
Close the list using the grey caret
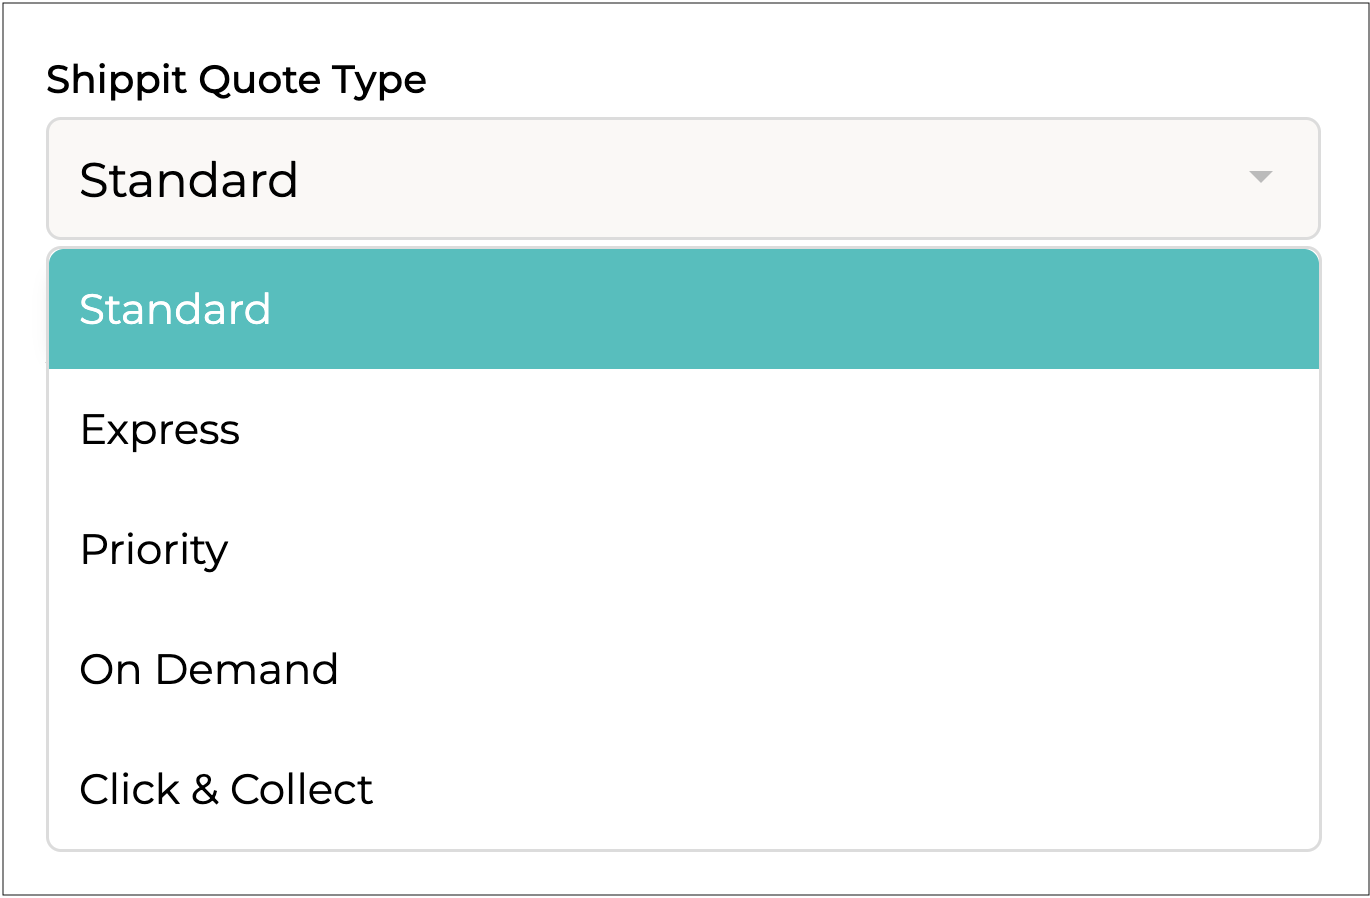click(1260, 178)
